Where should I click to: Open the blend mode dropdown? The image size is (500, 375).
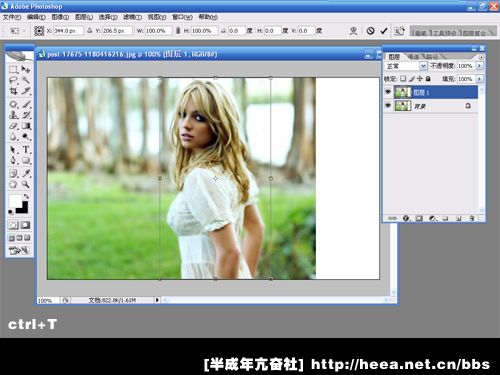coord(406,66)
